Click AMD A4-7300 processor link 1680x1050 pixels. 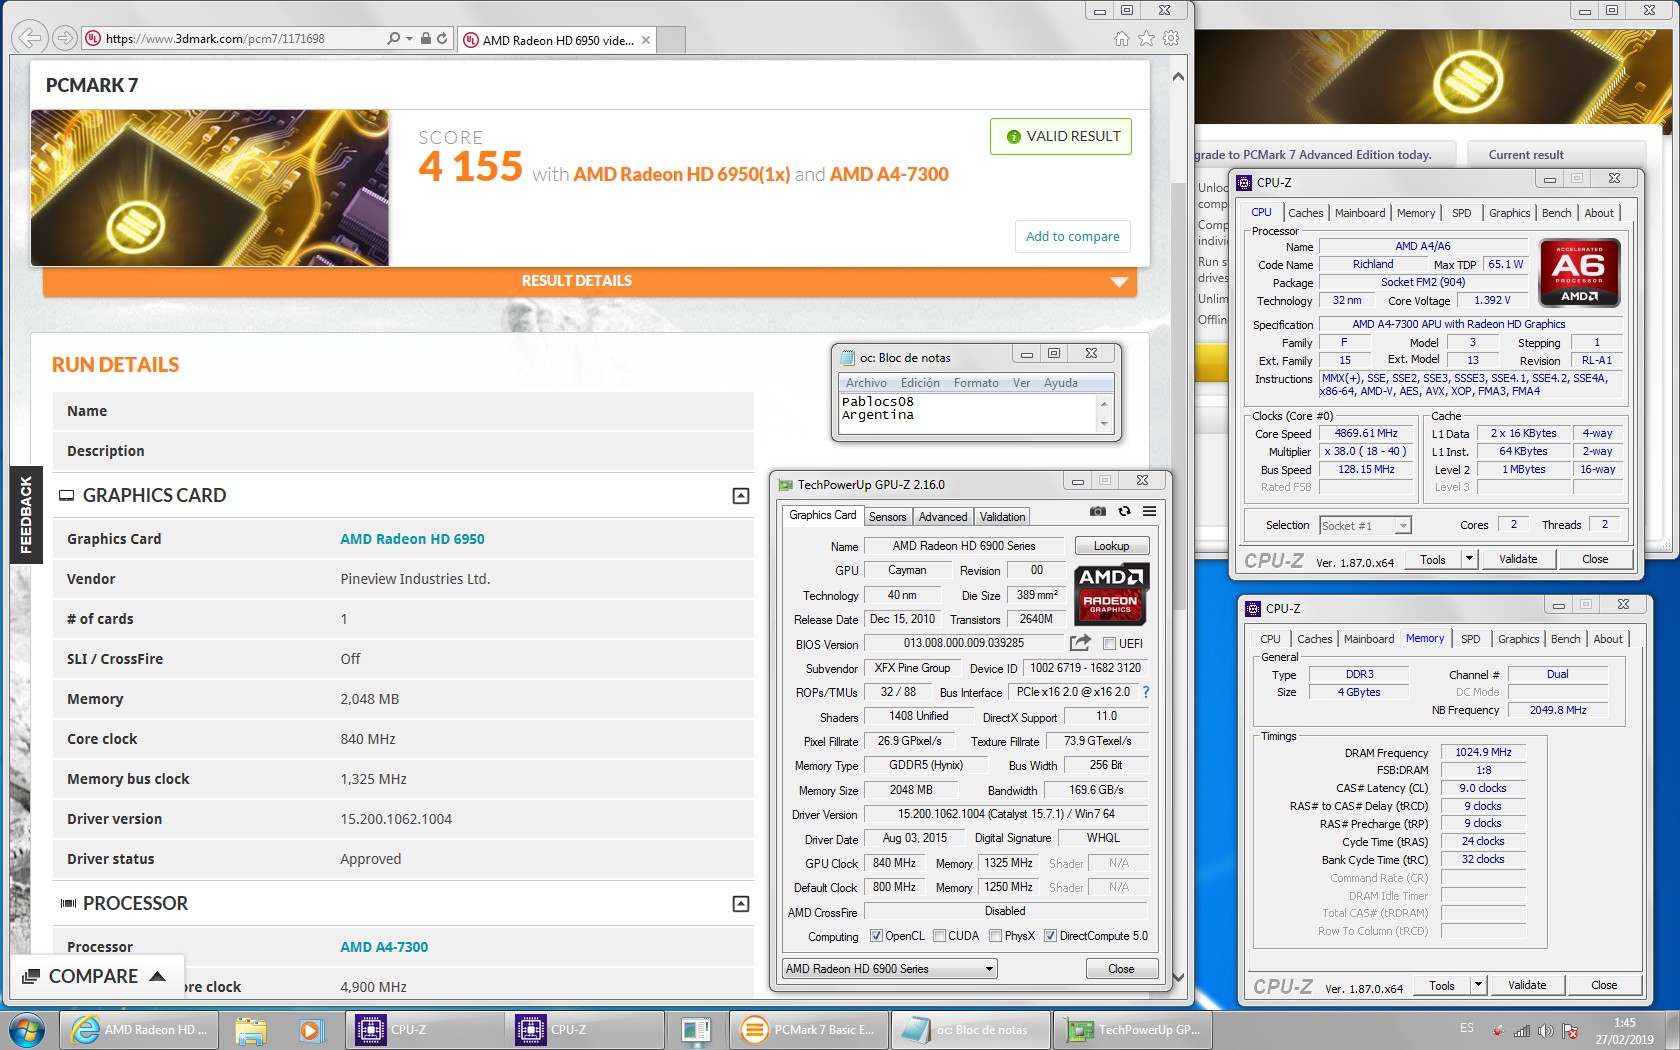coord(384,947)
